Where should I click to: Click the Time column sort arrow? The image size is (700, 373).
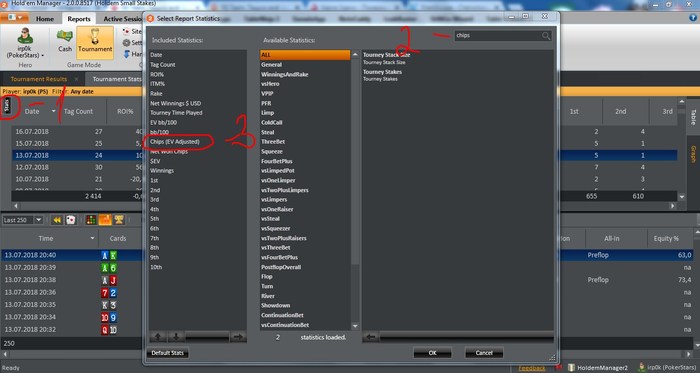92,238
